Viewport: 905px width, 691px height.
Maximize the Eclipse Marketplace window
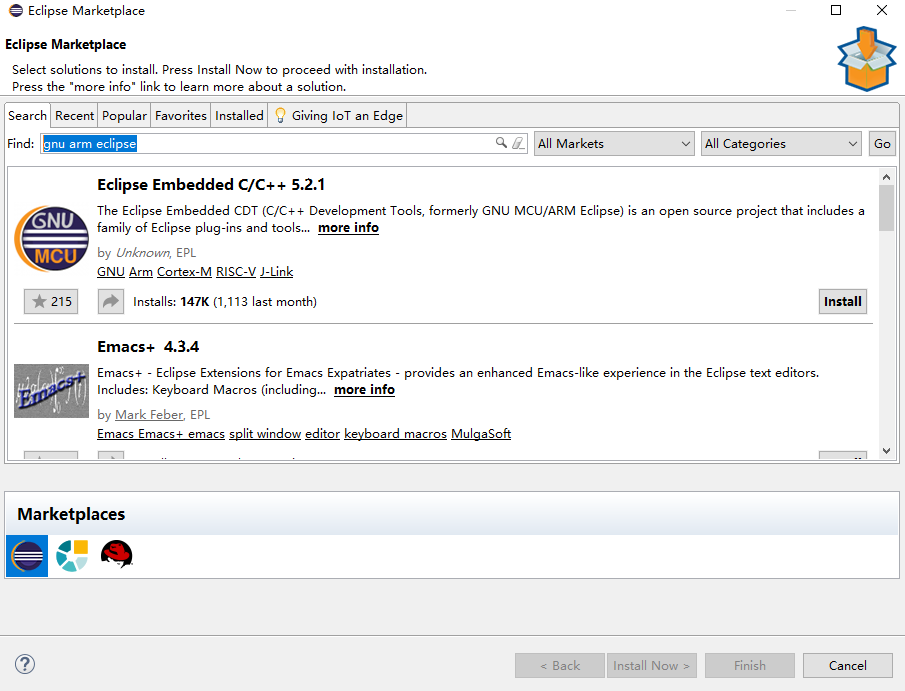click(x=836, y=10)
